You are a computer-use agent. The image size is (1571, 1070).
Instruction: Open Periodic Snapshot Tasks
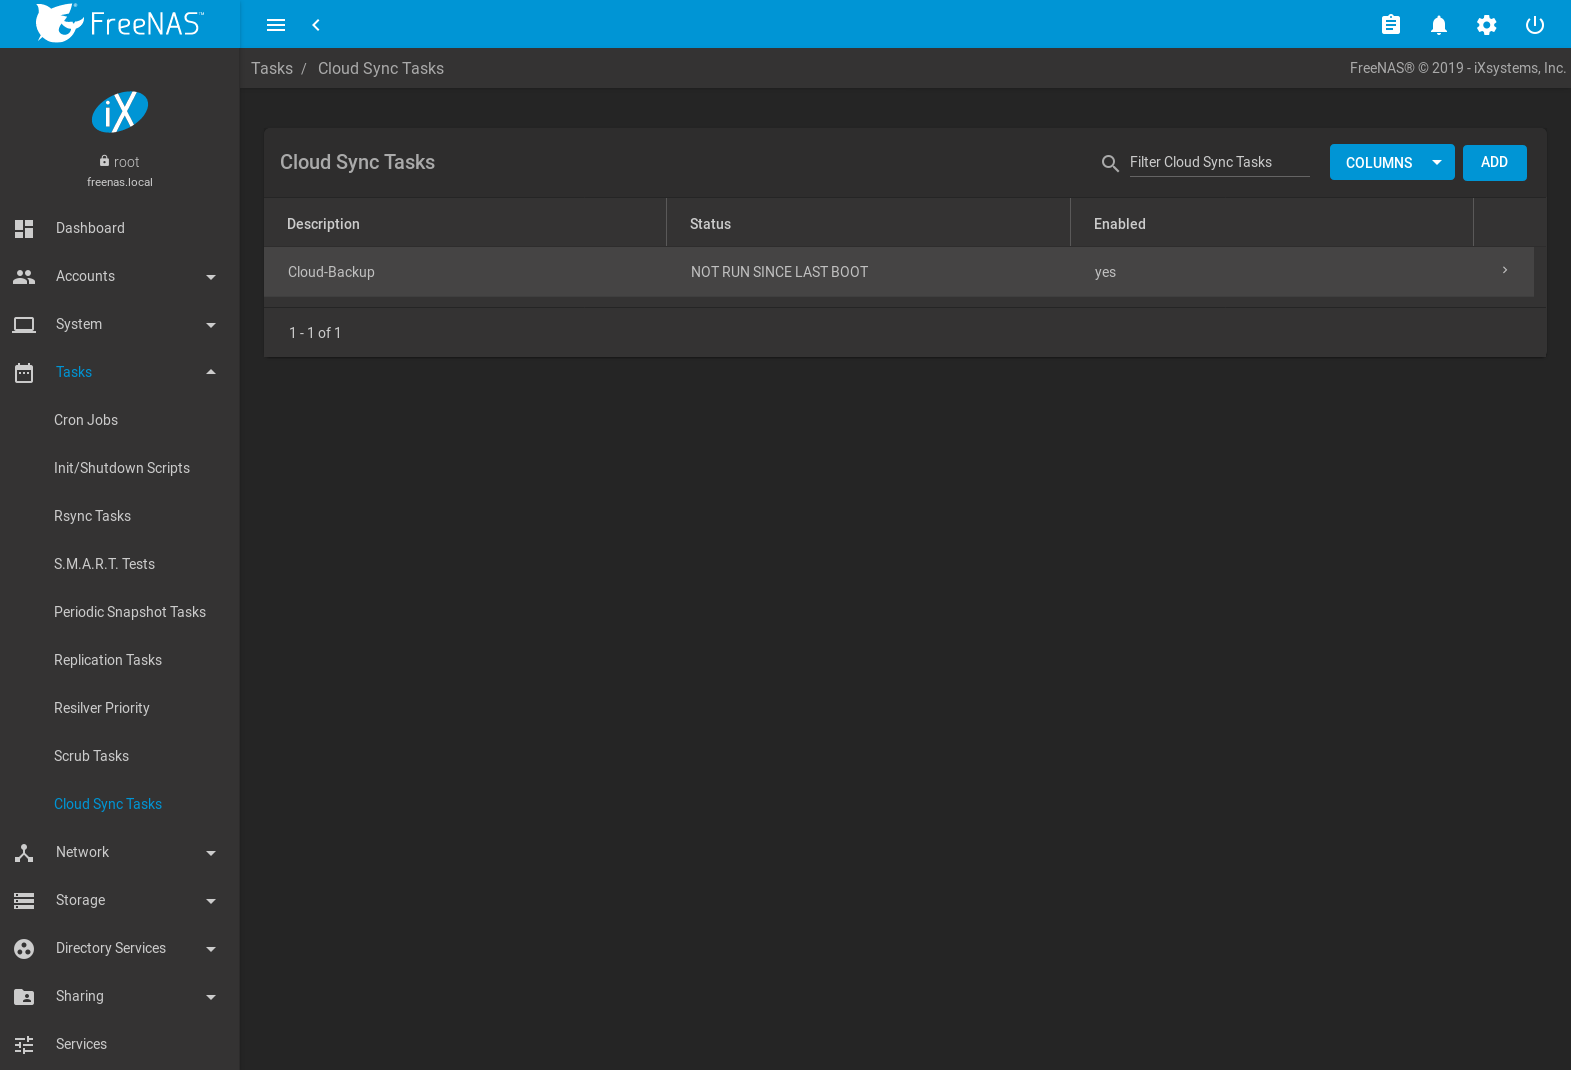coord(130,612)
